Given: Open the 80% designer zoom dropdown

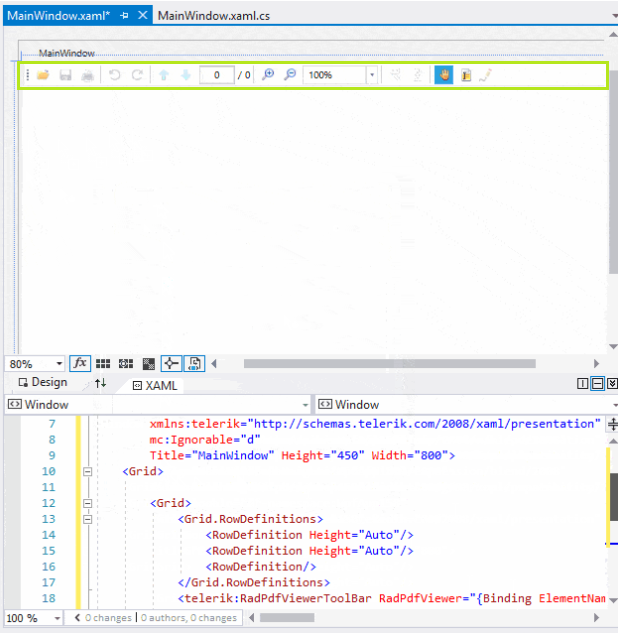Looking at the screenshot, I should coord(58,364).
